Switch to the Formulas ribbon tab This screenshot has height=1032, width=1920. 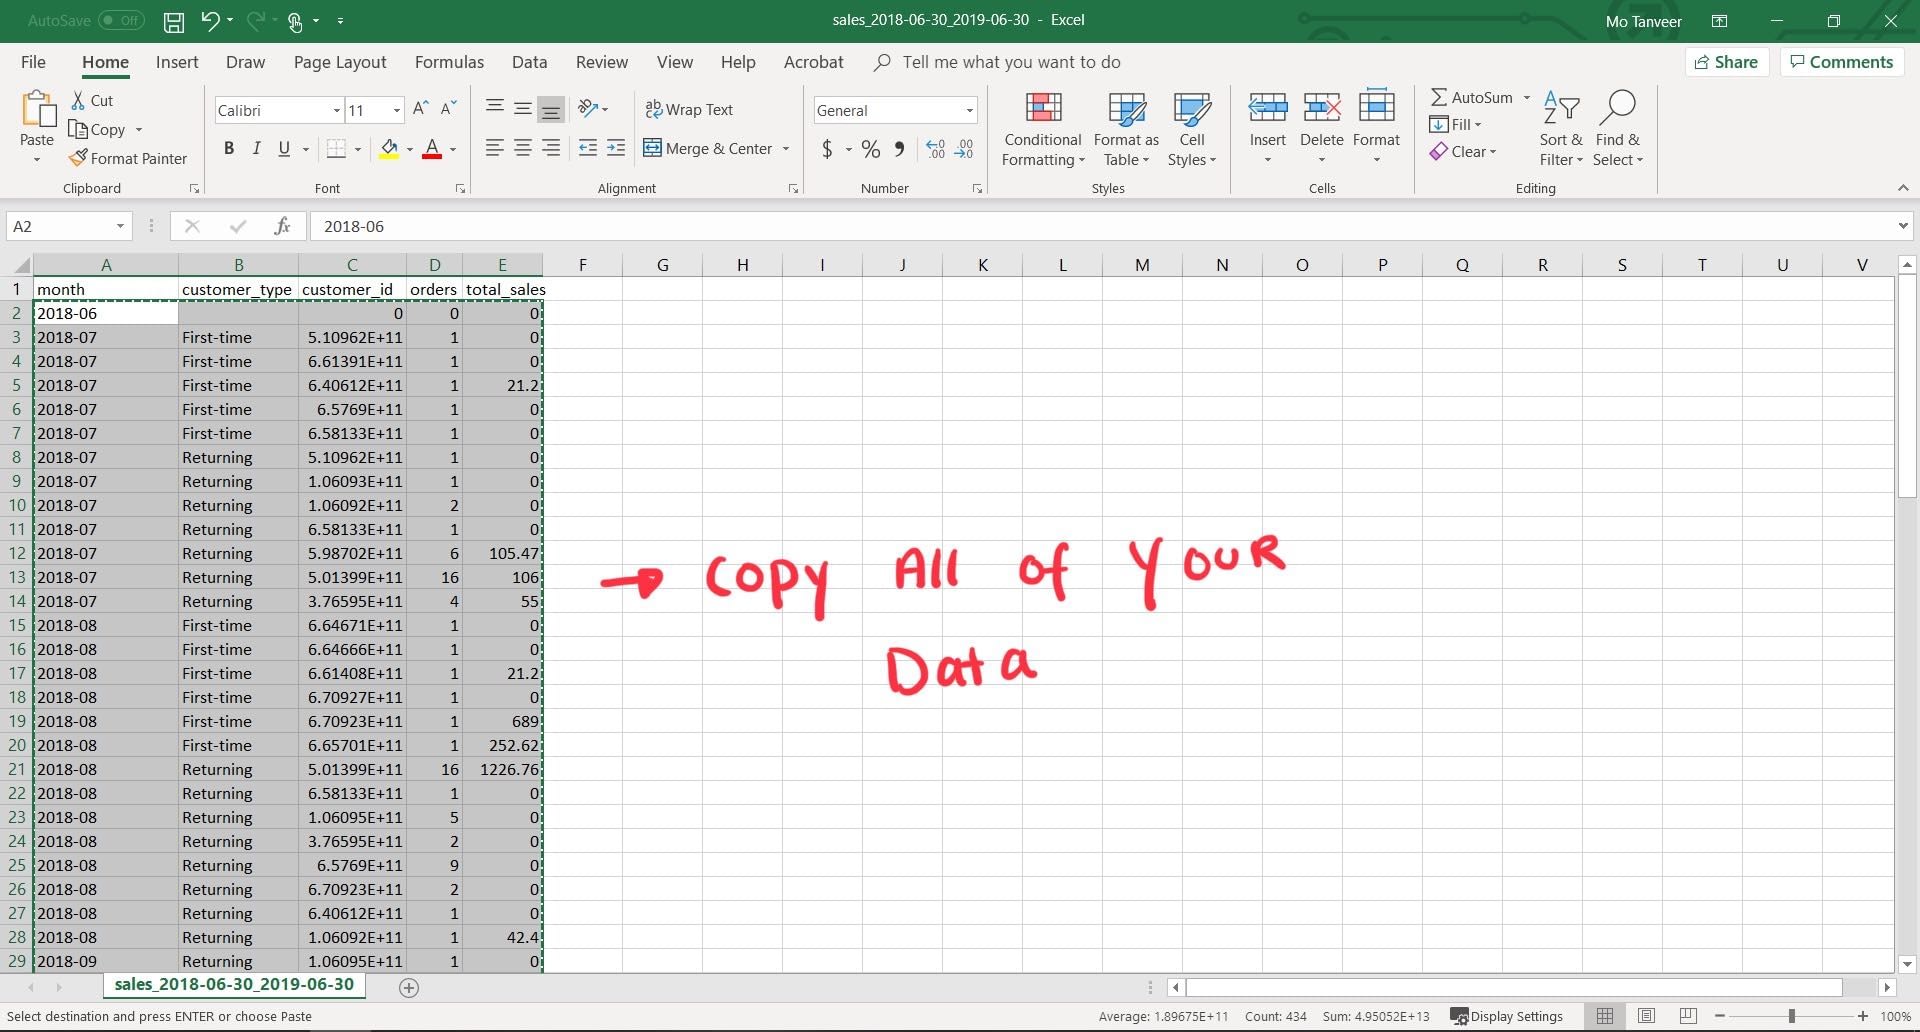pyautogui.click(x=449, y=62)
